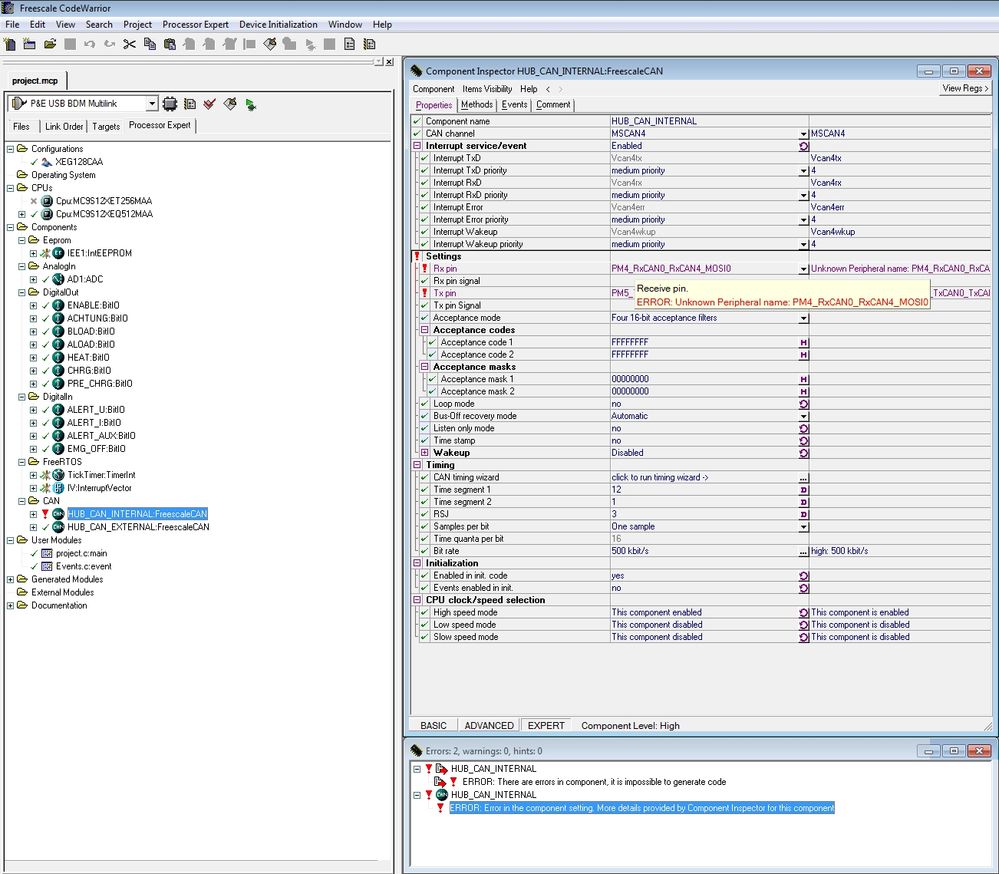Switch to the Events tab
The height and width of the screenshot is (874, 999).
pos(514,104)
